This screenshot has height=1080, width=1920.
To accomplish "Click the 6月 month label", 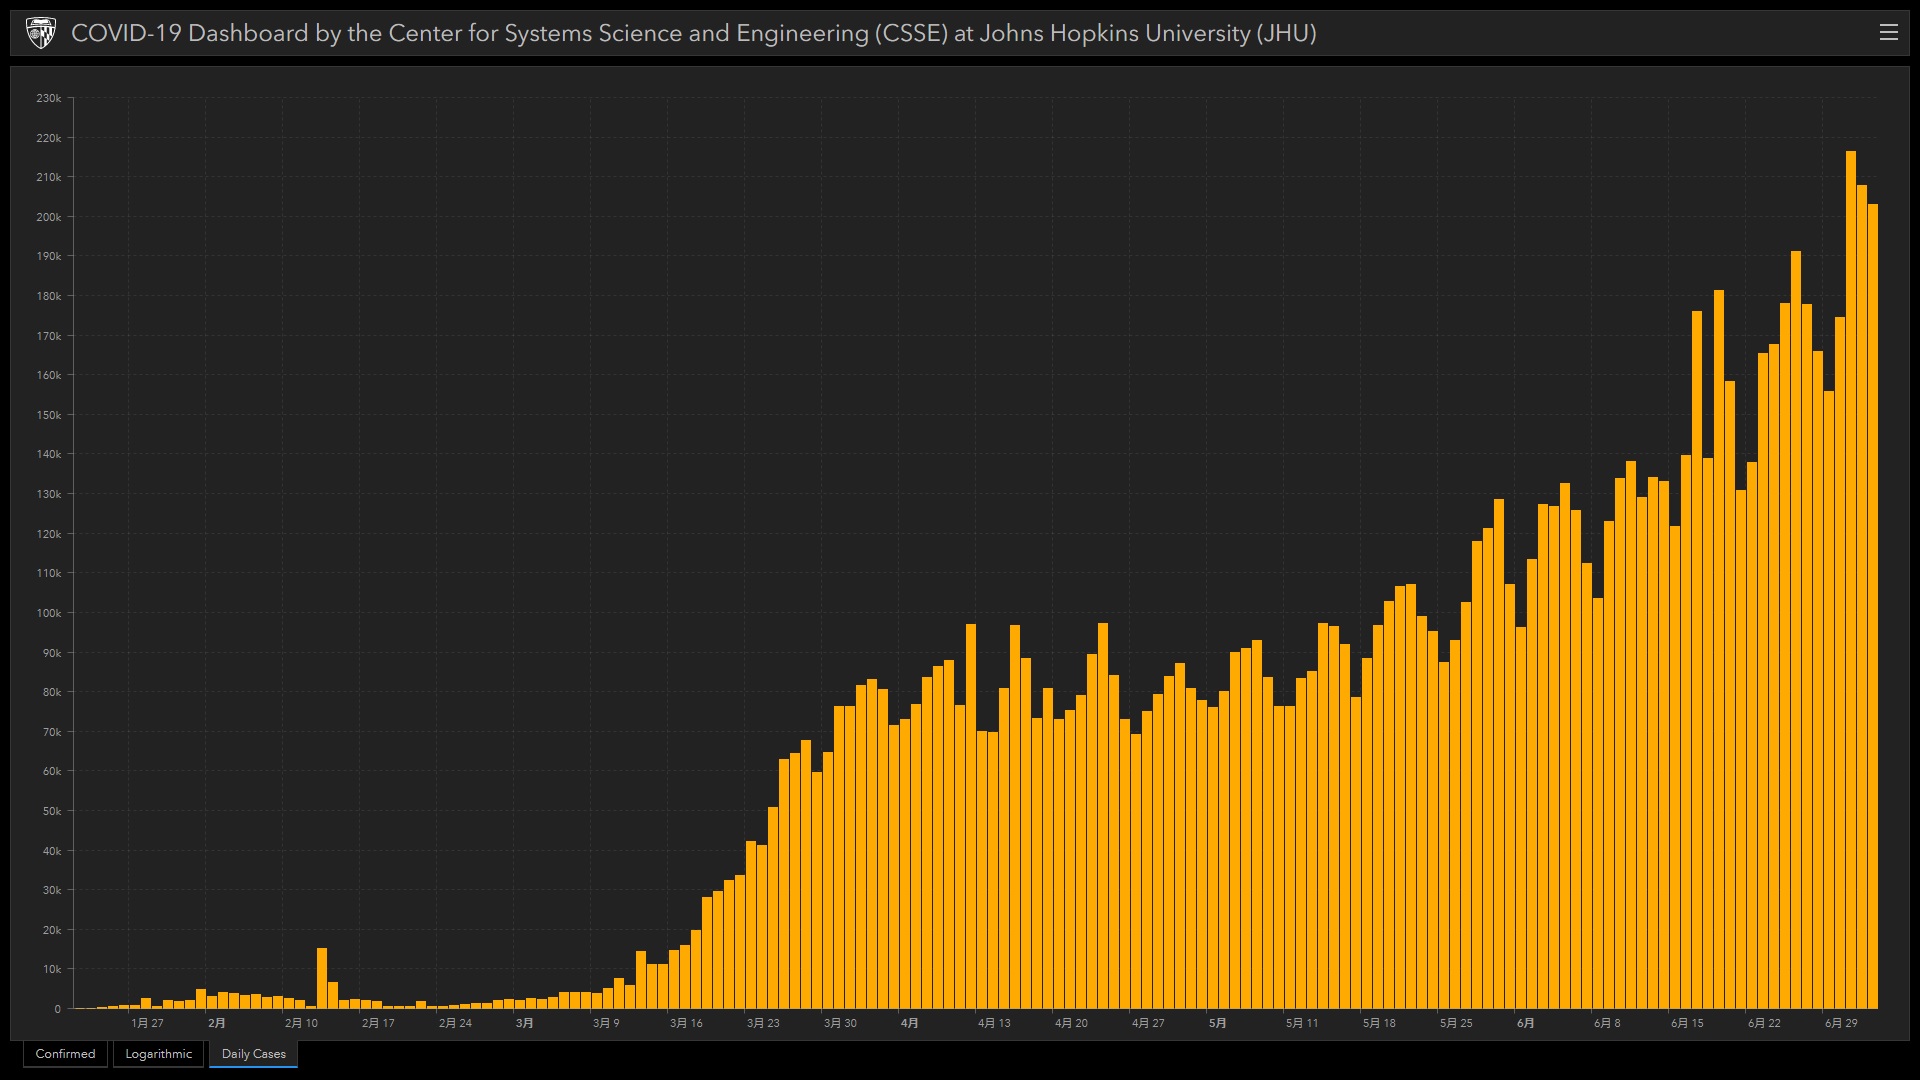I will pyautogui.click(x=1526, y=1023).
